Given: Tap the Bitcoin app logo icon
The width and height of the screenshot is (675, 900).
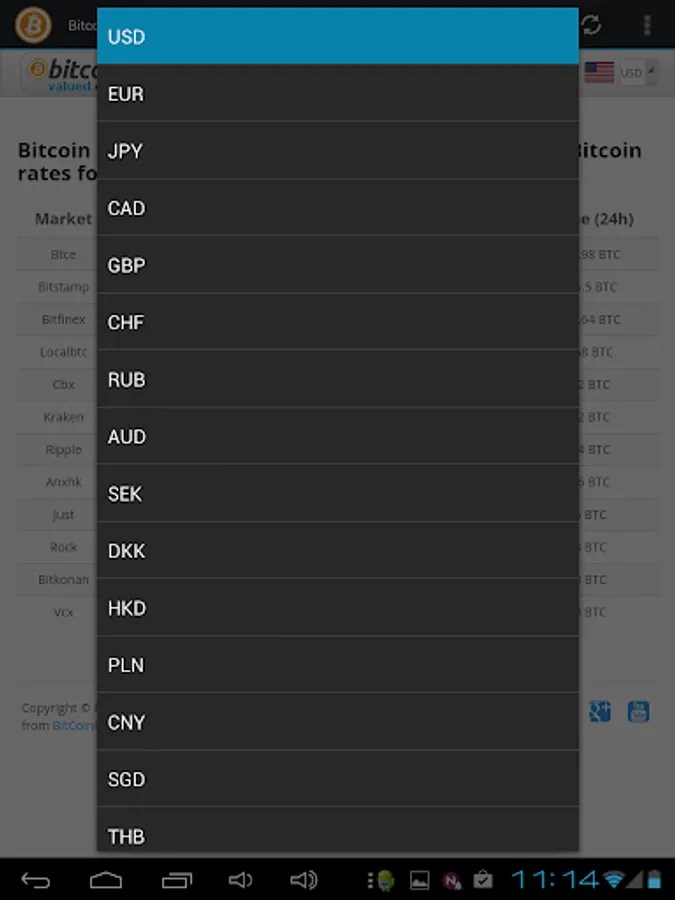Looking at the screenshot, I should point(33,24).
